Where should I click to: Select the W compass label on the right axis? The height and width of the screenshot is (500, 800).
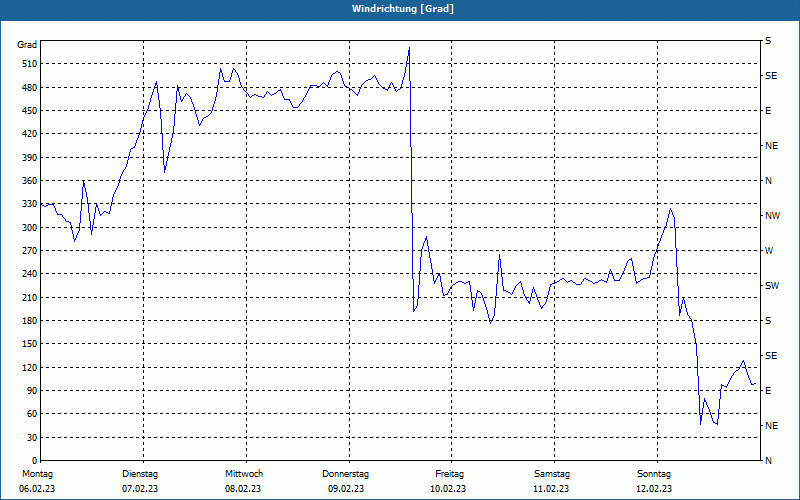pos(769,251)
